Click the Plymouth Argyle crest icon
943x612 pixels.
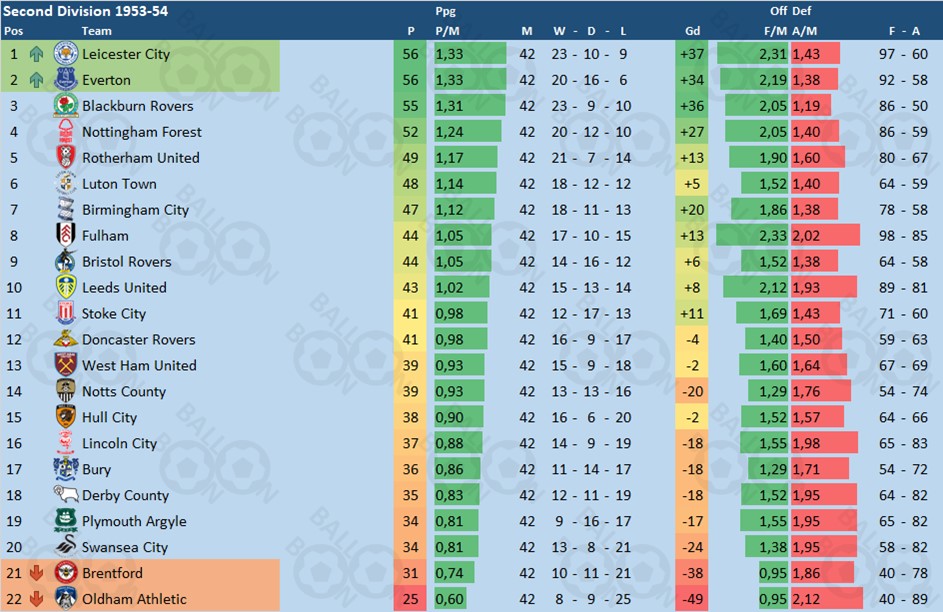point(66,521)
